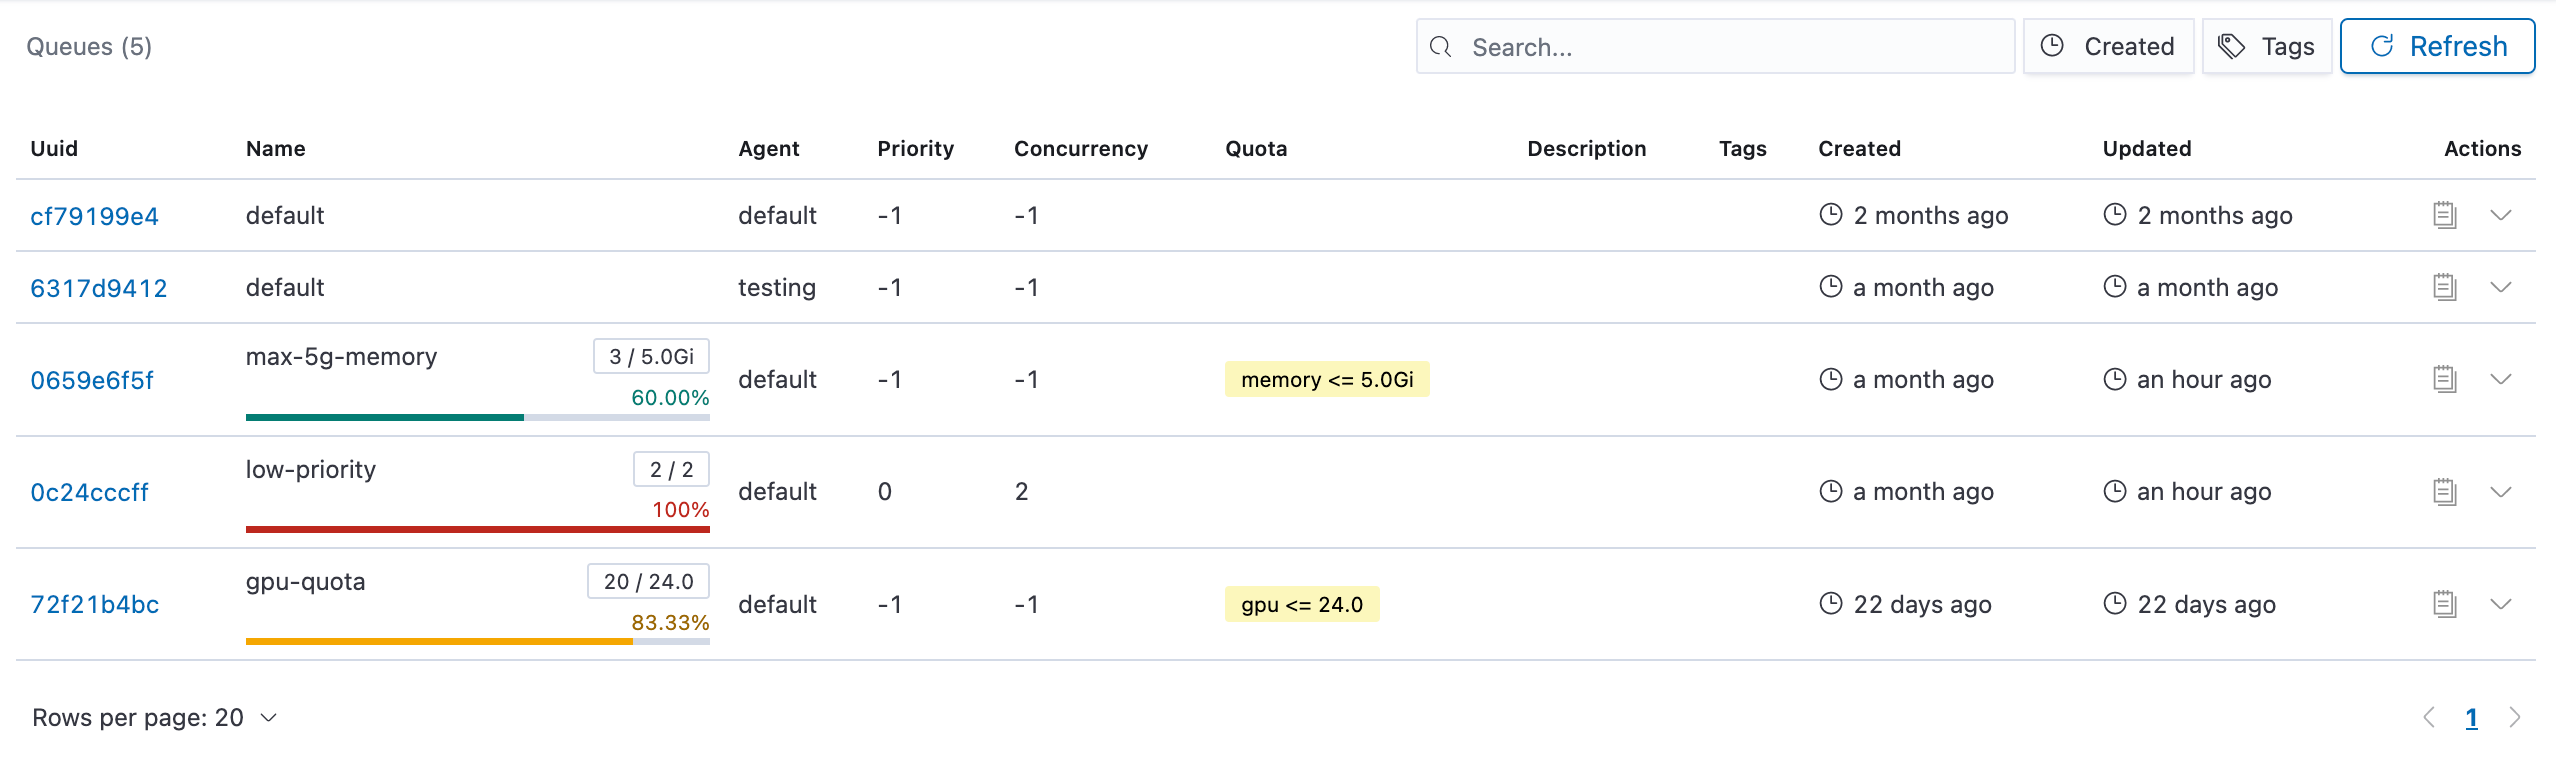Go to the previous page arrow
The image size is (2556, 776).
2429,718
